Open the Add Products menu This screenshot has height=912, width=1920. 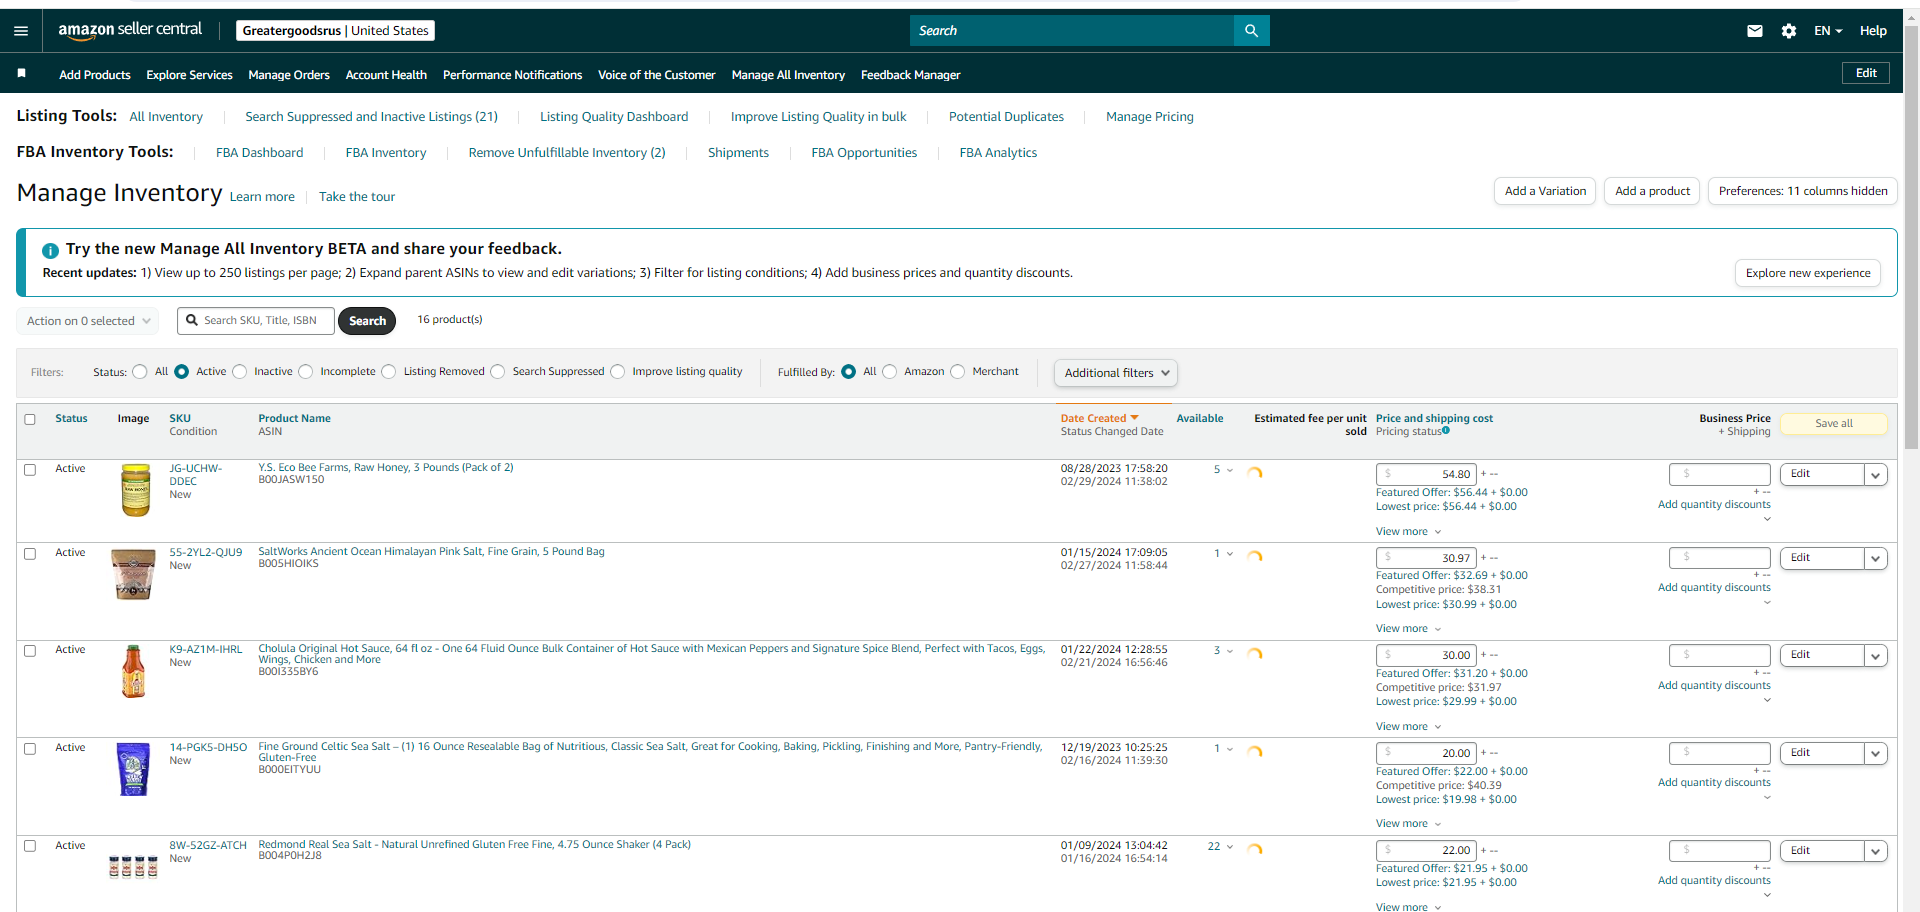click(95, 75)
